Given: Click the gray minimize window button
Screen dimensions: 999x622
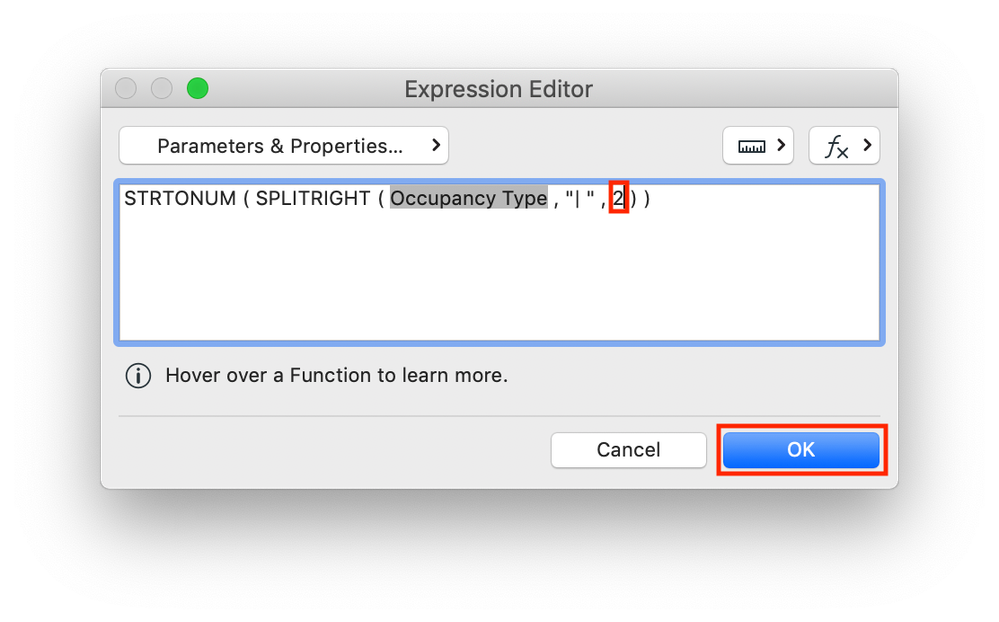Looking at the screenshot, I should (x=162, y=89).
